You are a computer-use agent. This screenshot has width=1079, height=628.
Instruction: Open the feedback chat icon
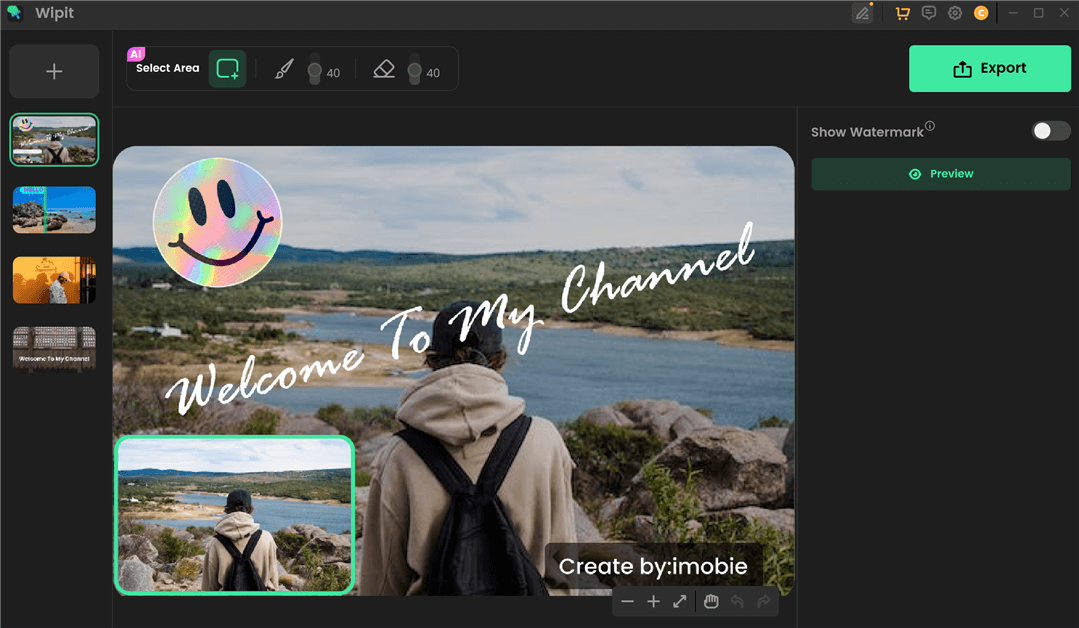pyautogui.click(x=928, y=12)
